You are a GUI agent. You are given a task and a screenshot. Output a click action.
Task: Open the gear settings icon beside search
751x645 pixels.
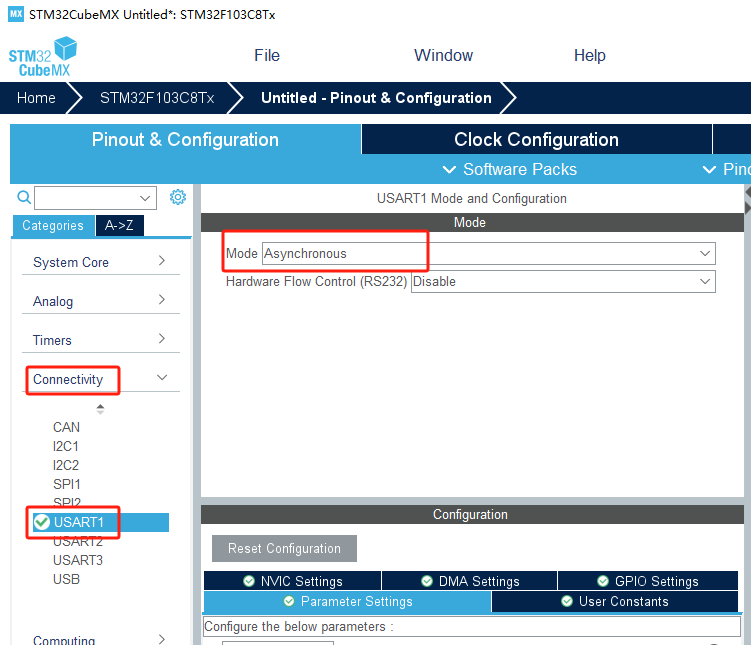[x=178, y=197]
